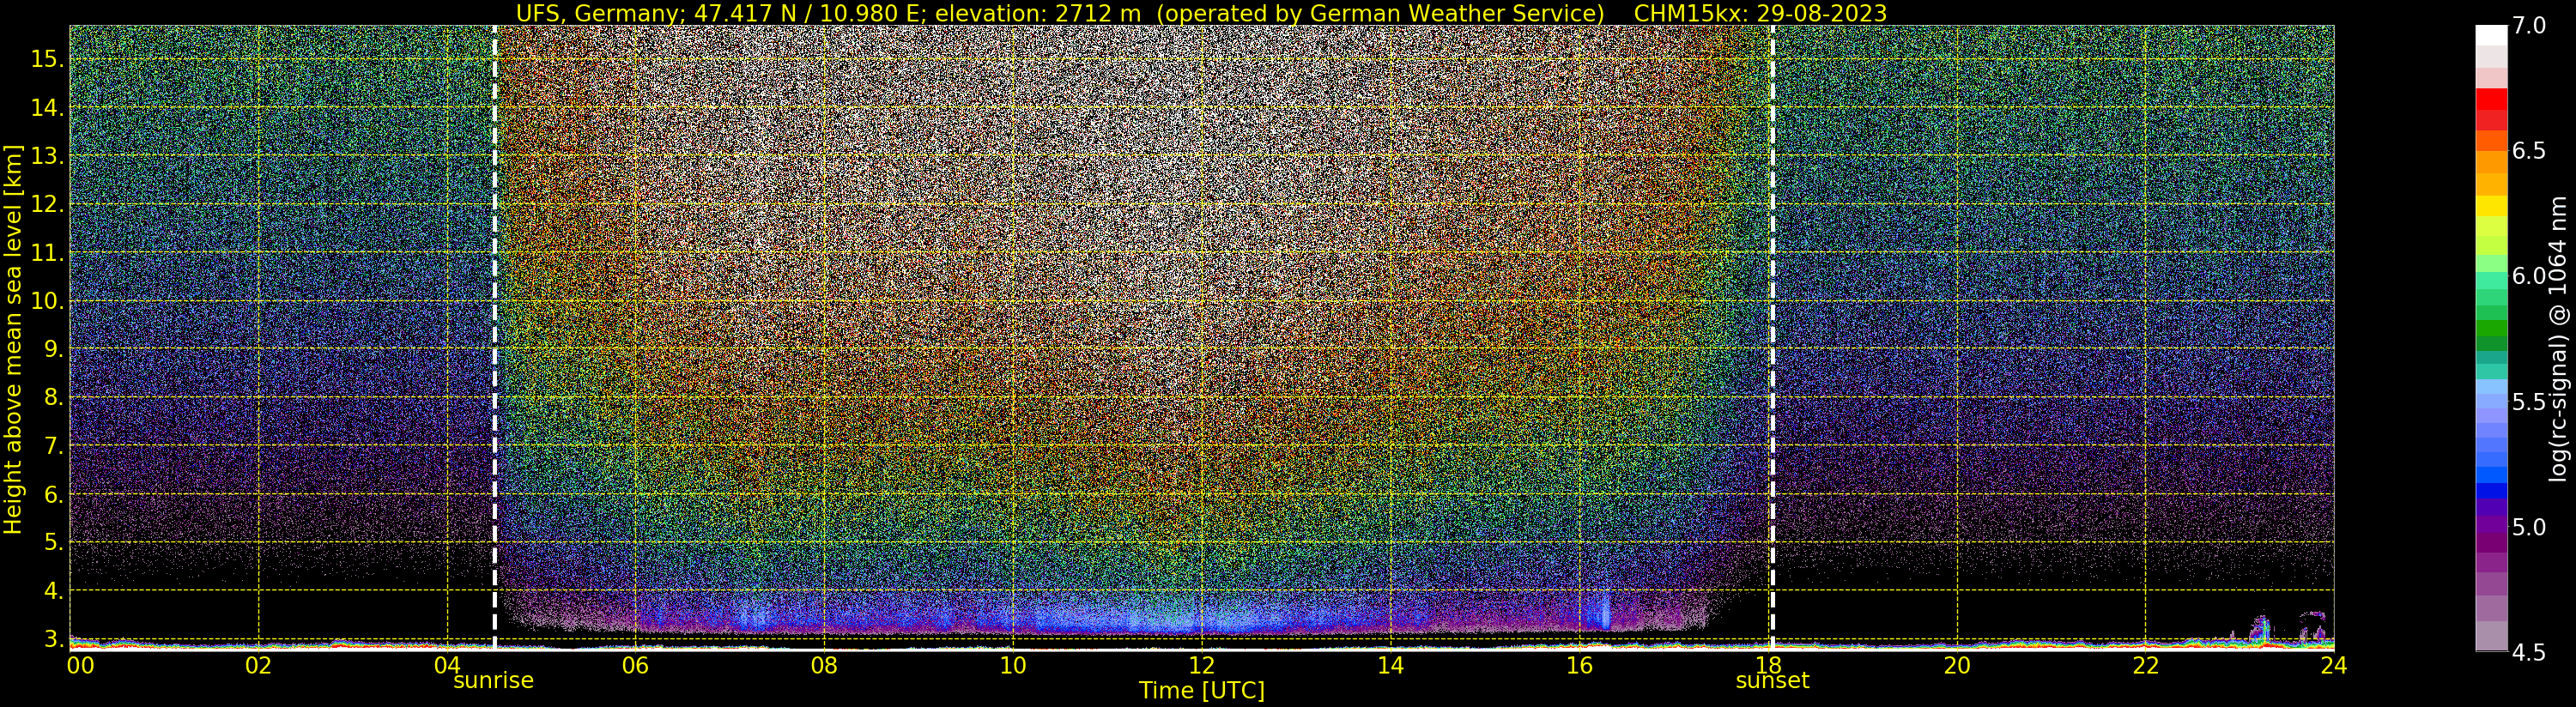Pick the yellow colorbar segment

[x=2491, y=204]
